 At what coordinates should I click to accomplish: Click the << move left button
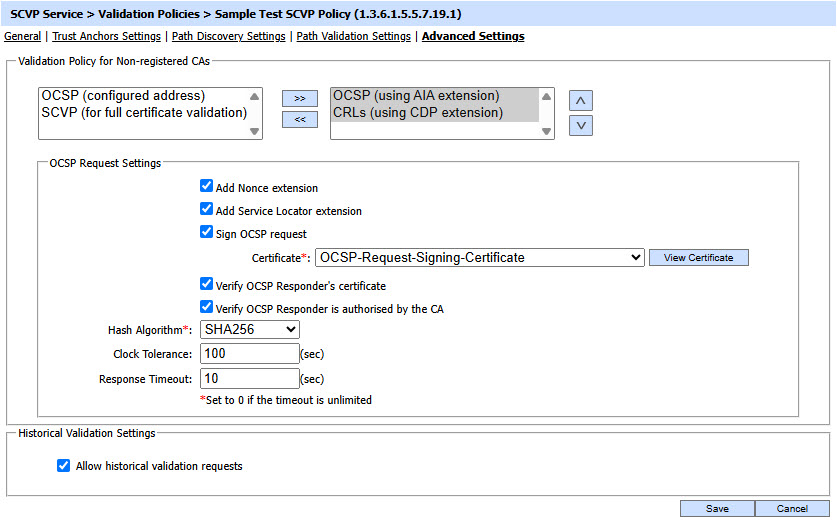tap(299, 120)
